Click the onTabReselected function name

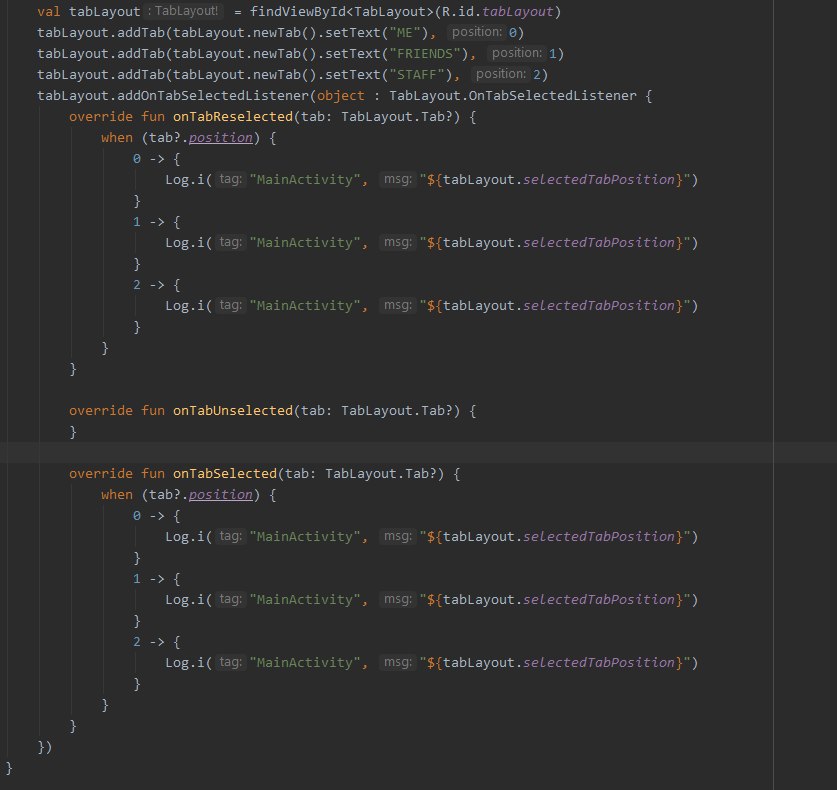233,116
